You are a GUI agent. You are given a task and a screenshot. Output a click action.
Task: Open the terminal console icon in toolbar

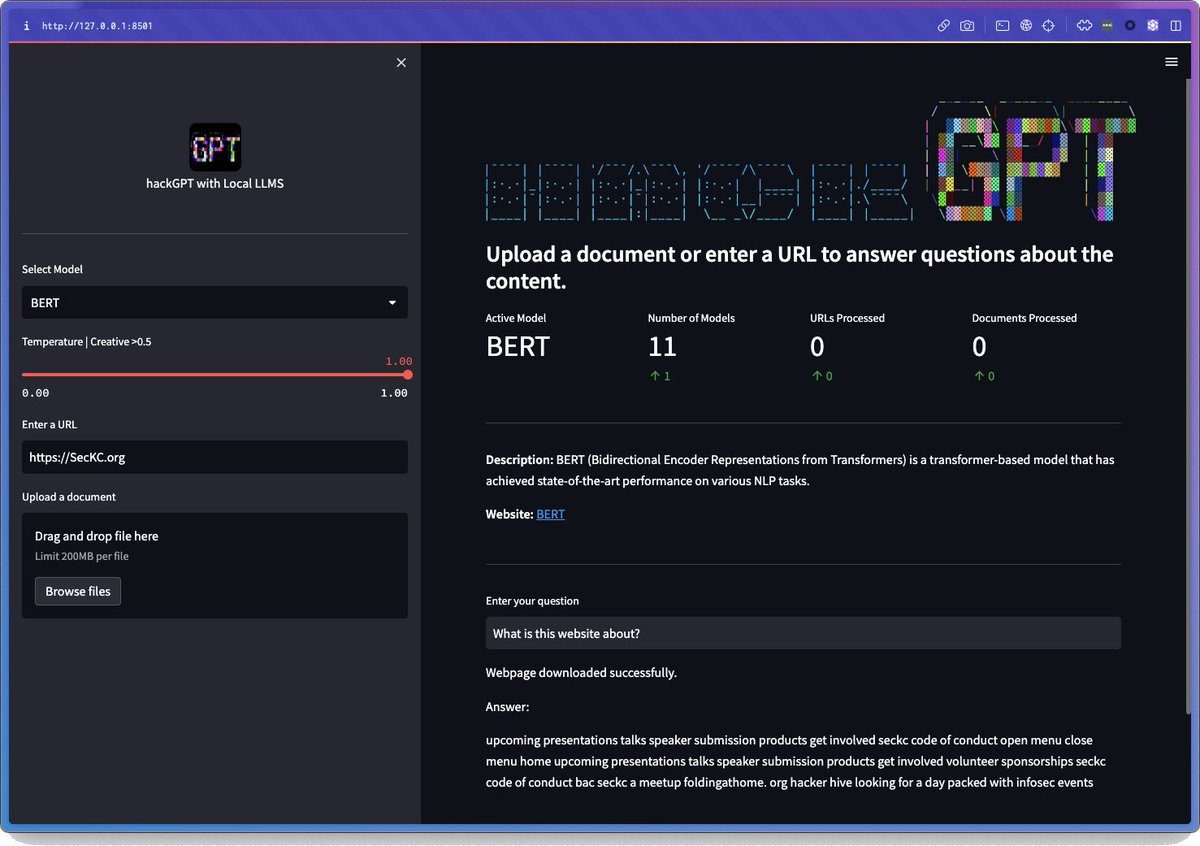tap(1002, 26)
